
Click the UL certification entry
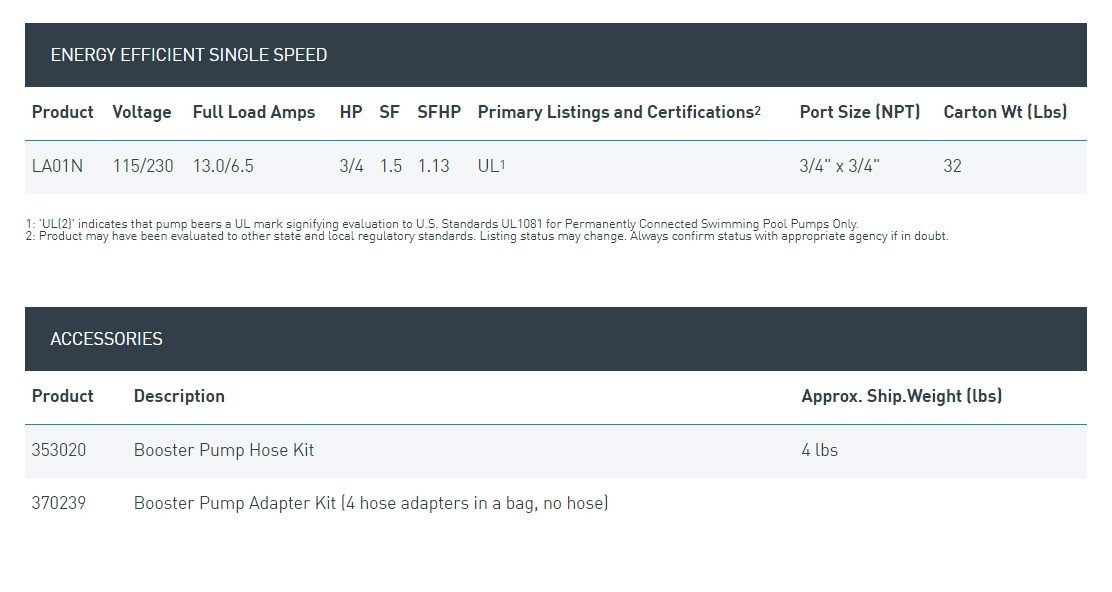pos(491,166)
